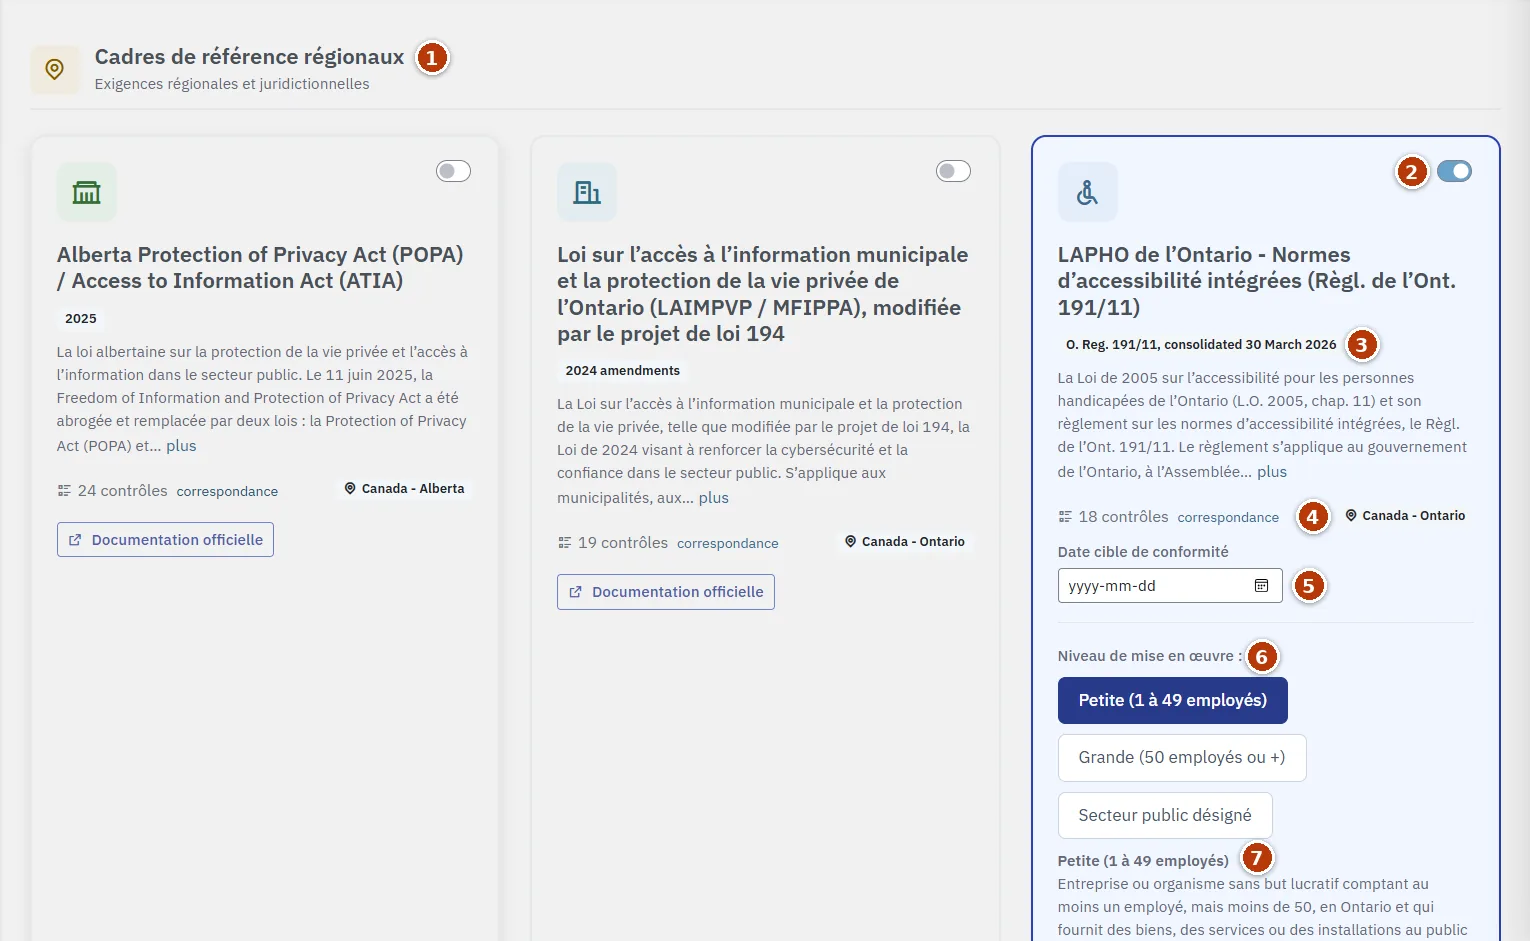Viewport: 1530px width, 941px height.
Task: Open correspondance link next to 18 contrôles
Action: tap(1228, 517)
